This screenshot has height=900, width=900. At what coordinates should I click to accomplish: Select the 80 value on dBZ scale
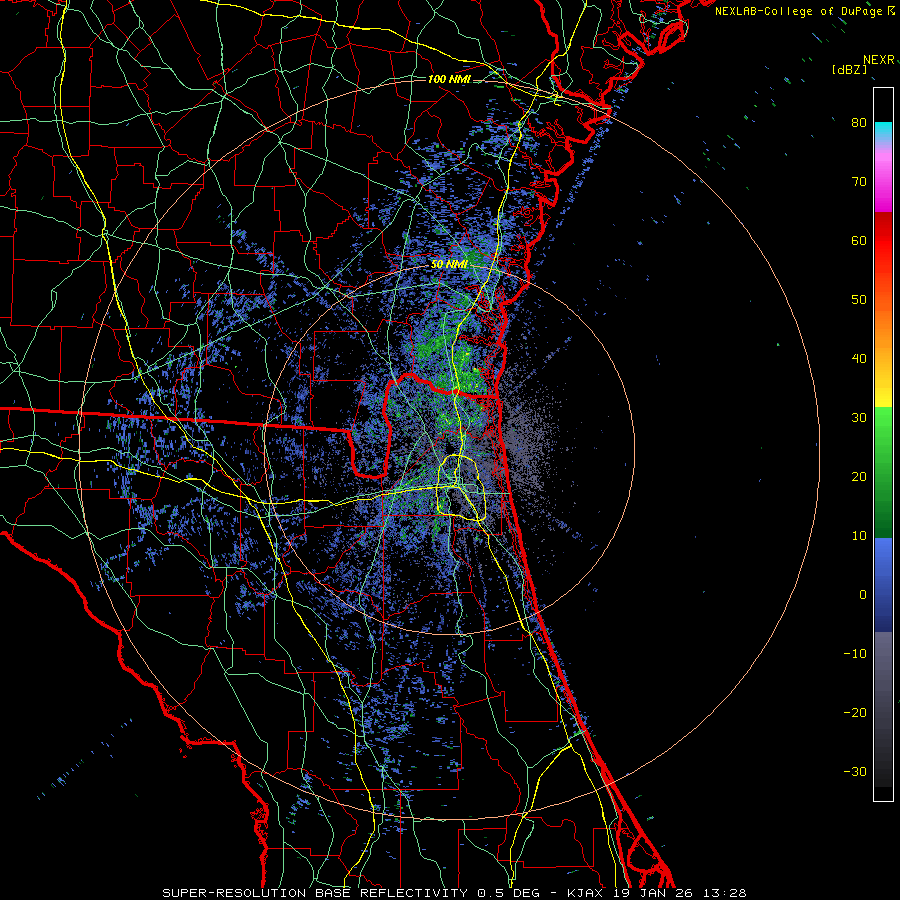click(x=859, y=123)
